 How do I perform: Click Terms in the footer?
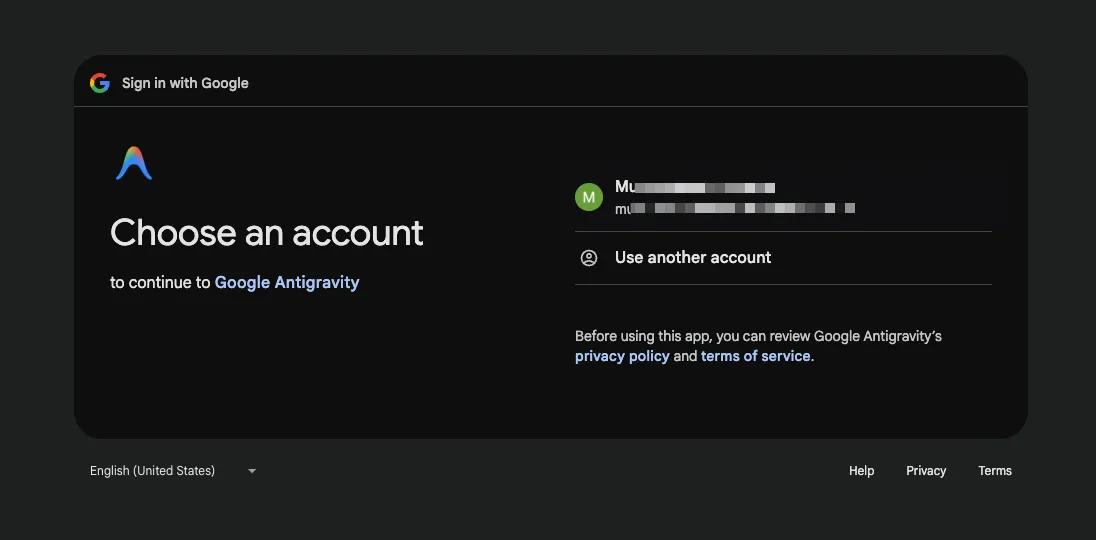995,471
